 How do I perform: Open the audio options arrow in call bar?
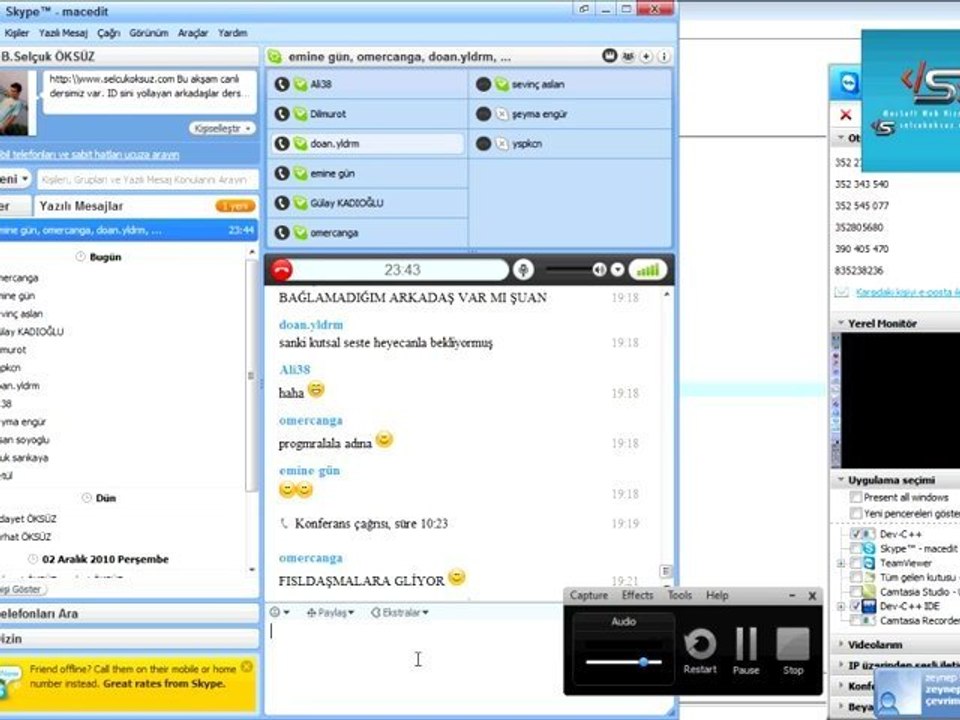618,270
